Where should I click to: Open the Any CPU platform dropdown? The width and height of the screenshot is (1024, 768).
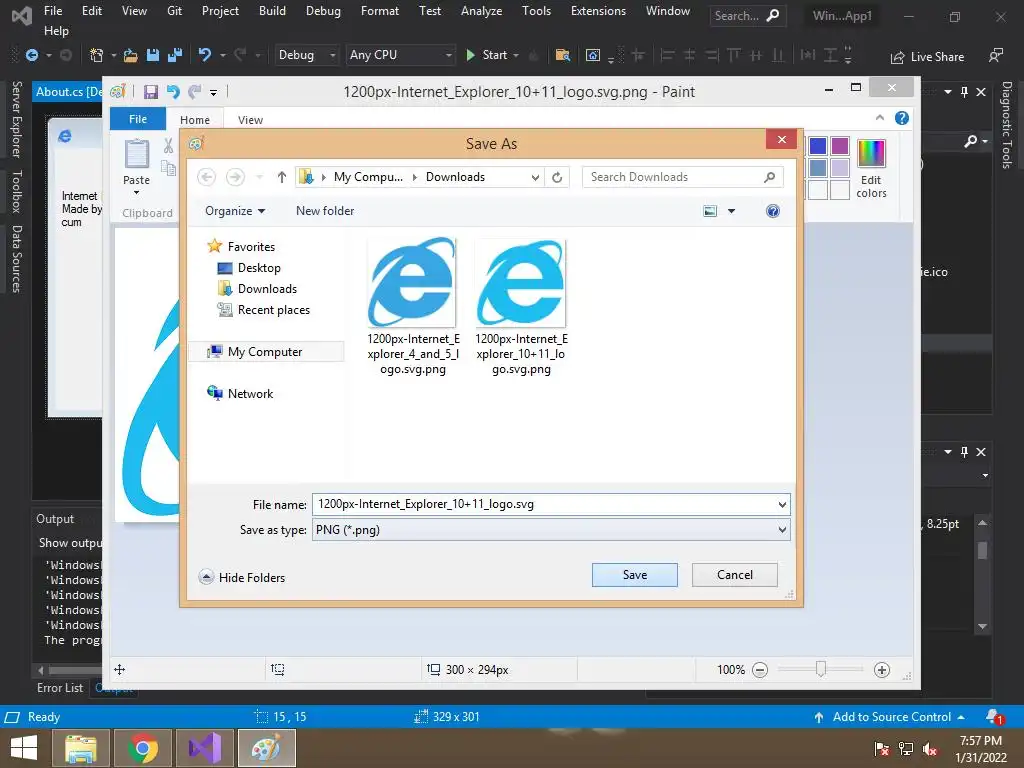[400, 56]
